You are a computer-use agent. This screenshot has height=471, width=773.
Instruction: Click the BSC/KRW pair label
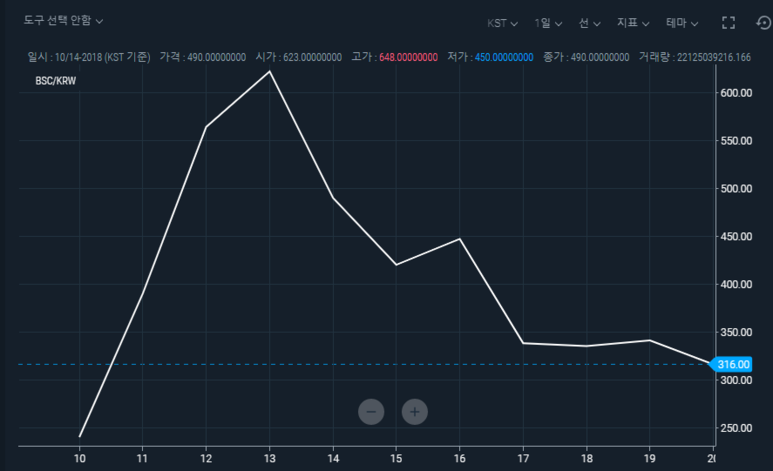coord(56,81)
